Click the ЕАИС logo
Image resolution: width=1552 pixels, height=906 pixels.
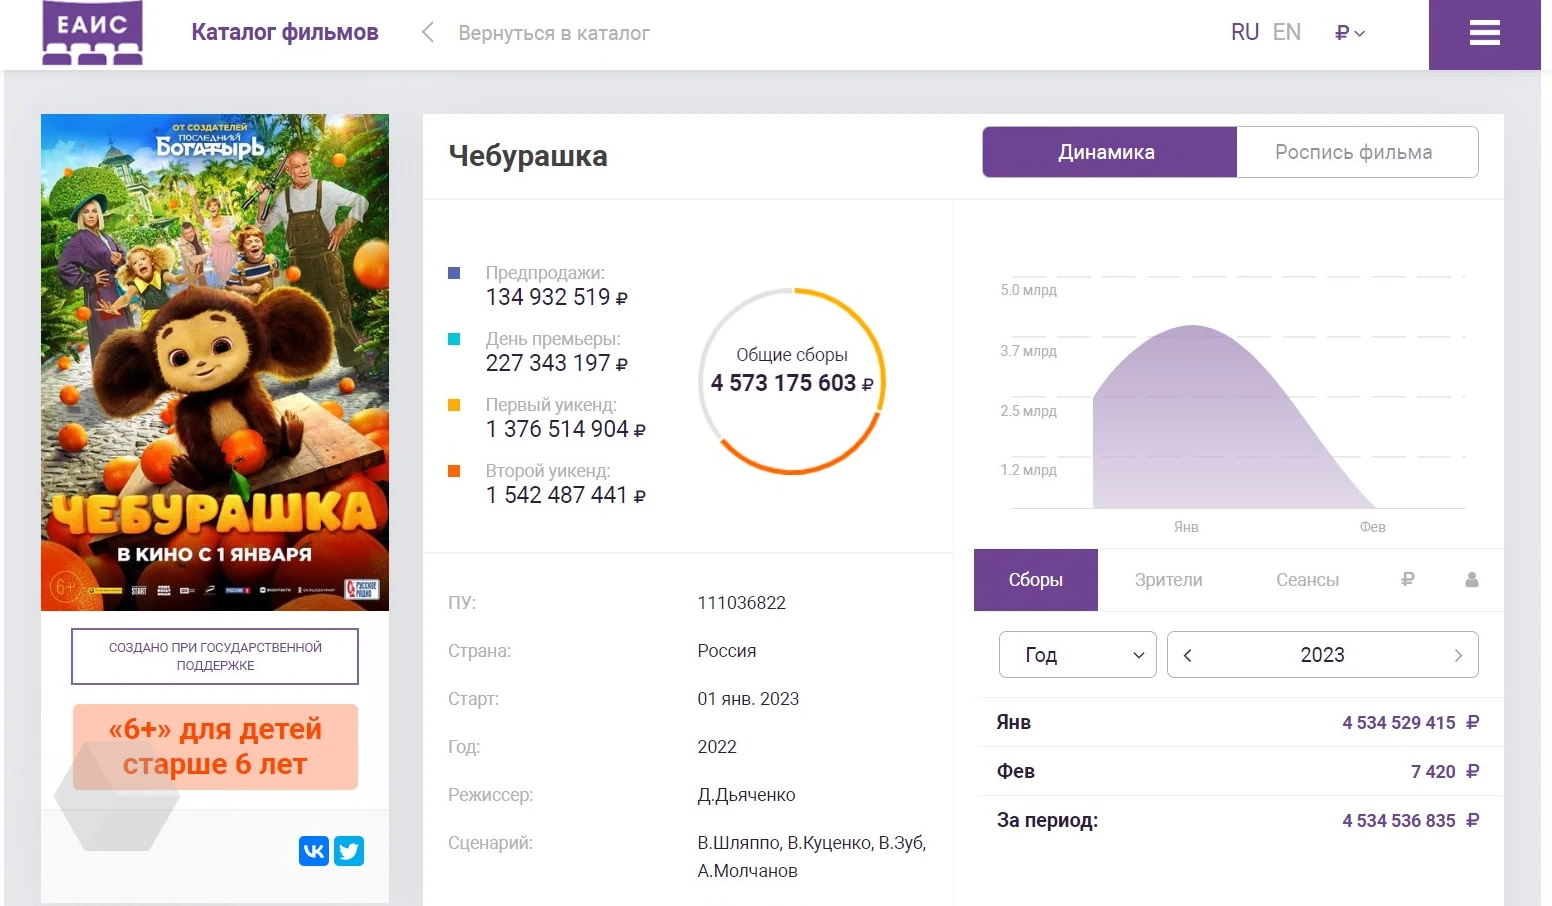coord(92,32)
